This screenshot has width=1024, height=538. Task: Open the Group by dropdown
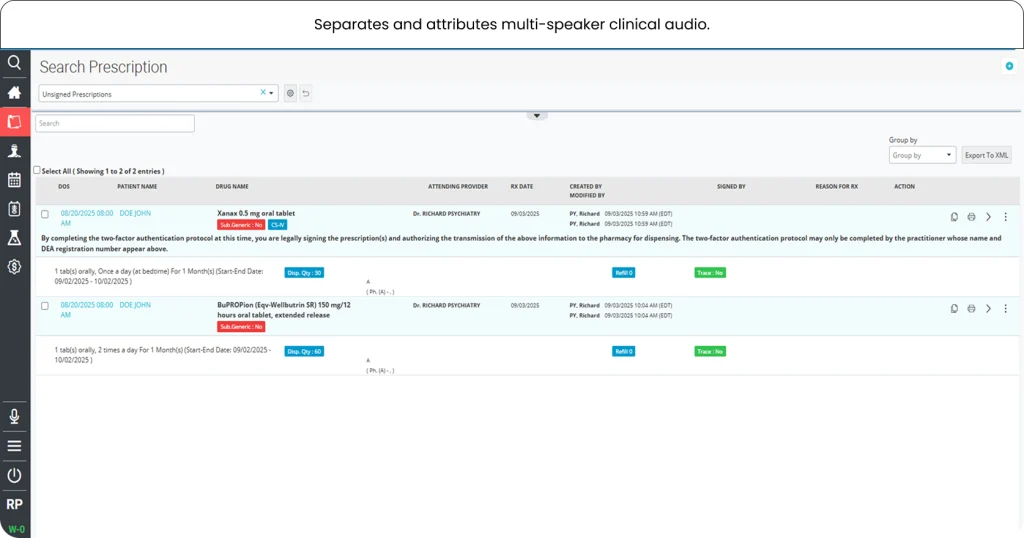coord(922,155)
